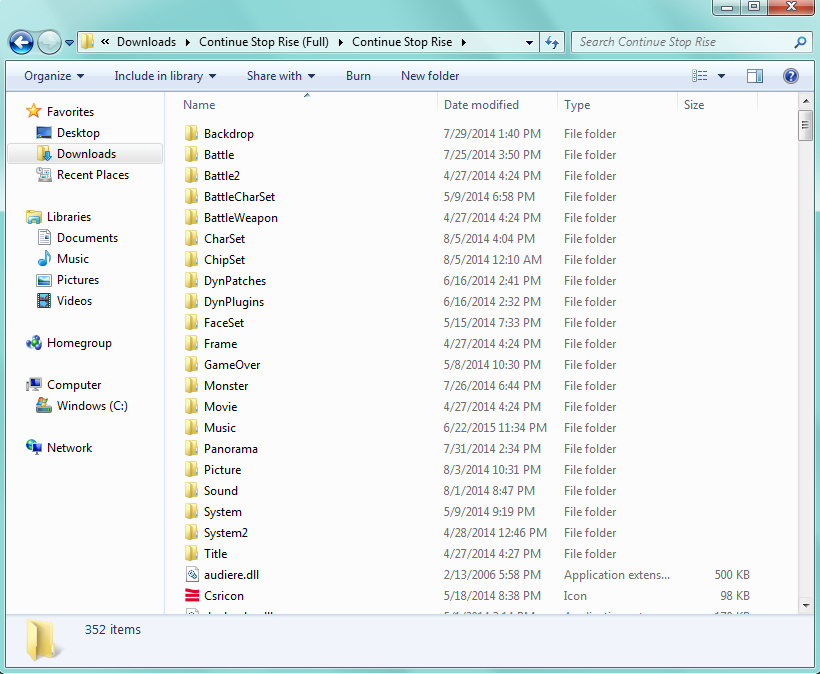
Task: Open the Share with dropdown menu
Action: pos(280,76)
